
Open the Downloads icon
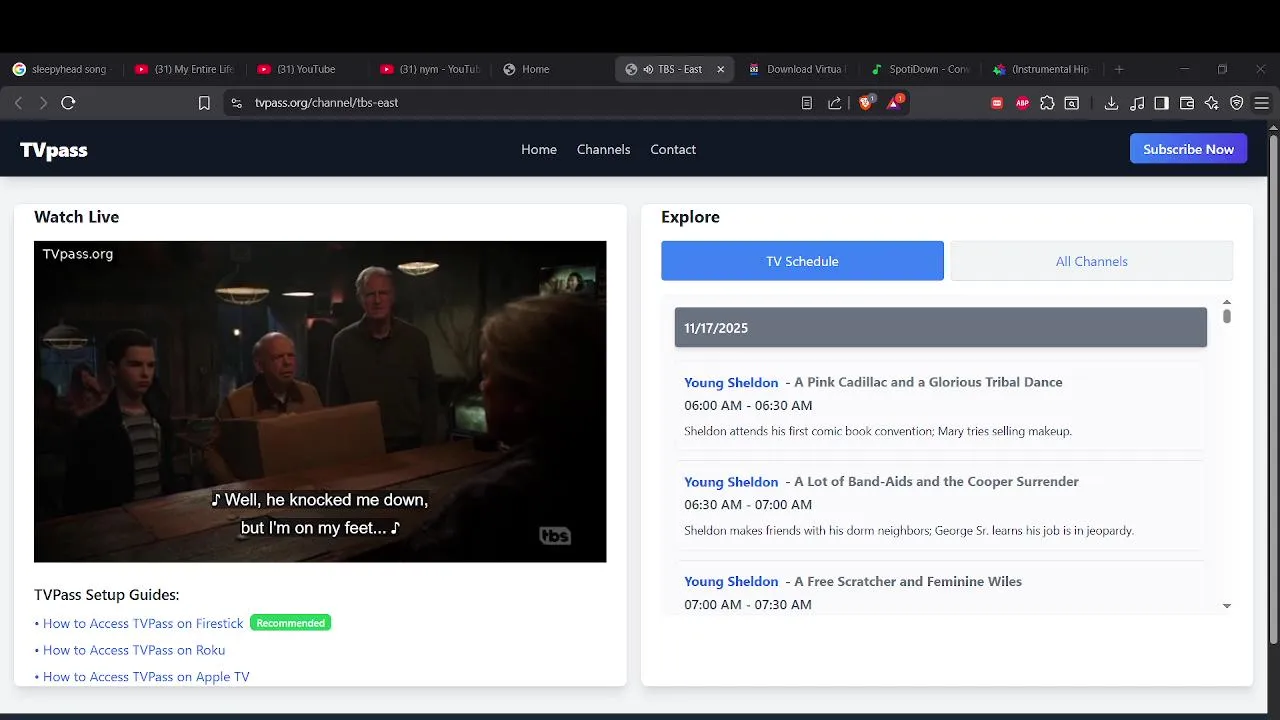[1111, 103]
